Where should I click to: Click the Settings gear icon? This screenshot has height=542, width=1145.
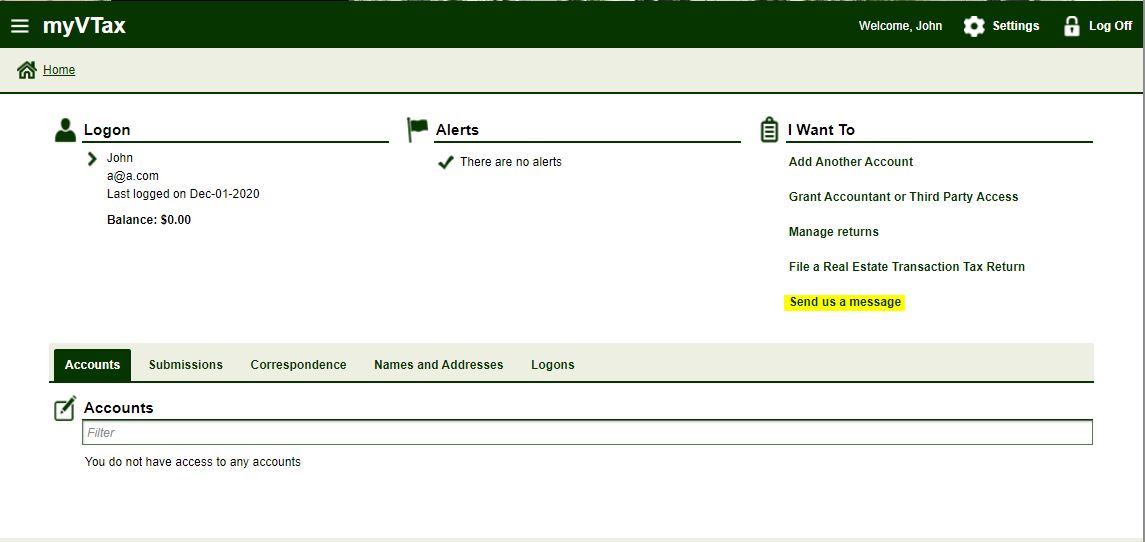(x=974, y=26)
